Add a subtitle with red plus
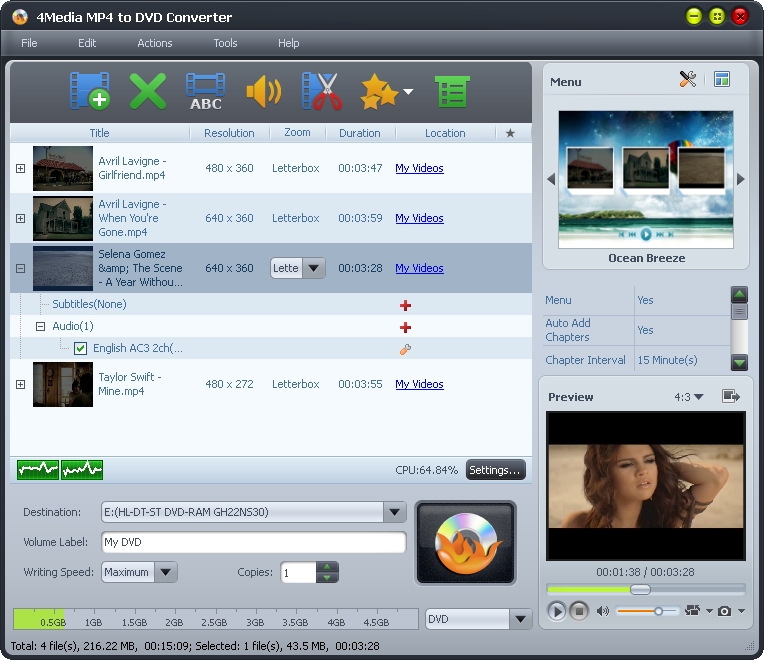This screenshot has height=660, width=764. (405, 305)
